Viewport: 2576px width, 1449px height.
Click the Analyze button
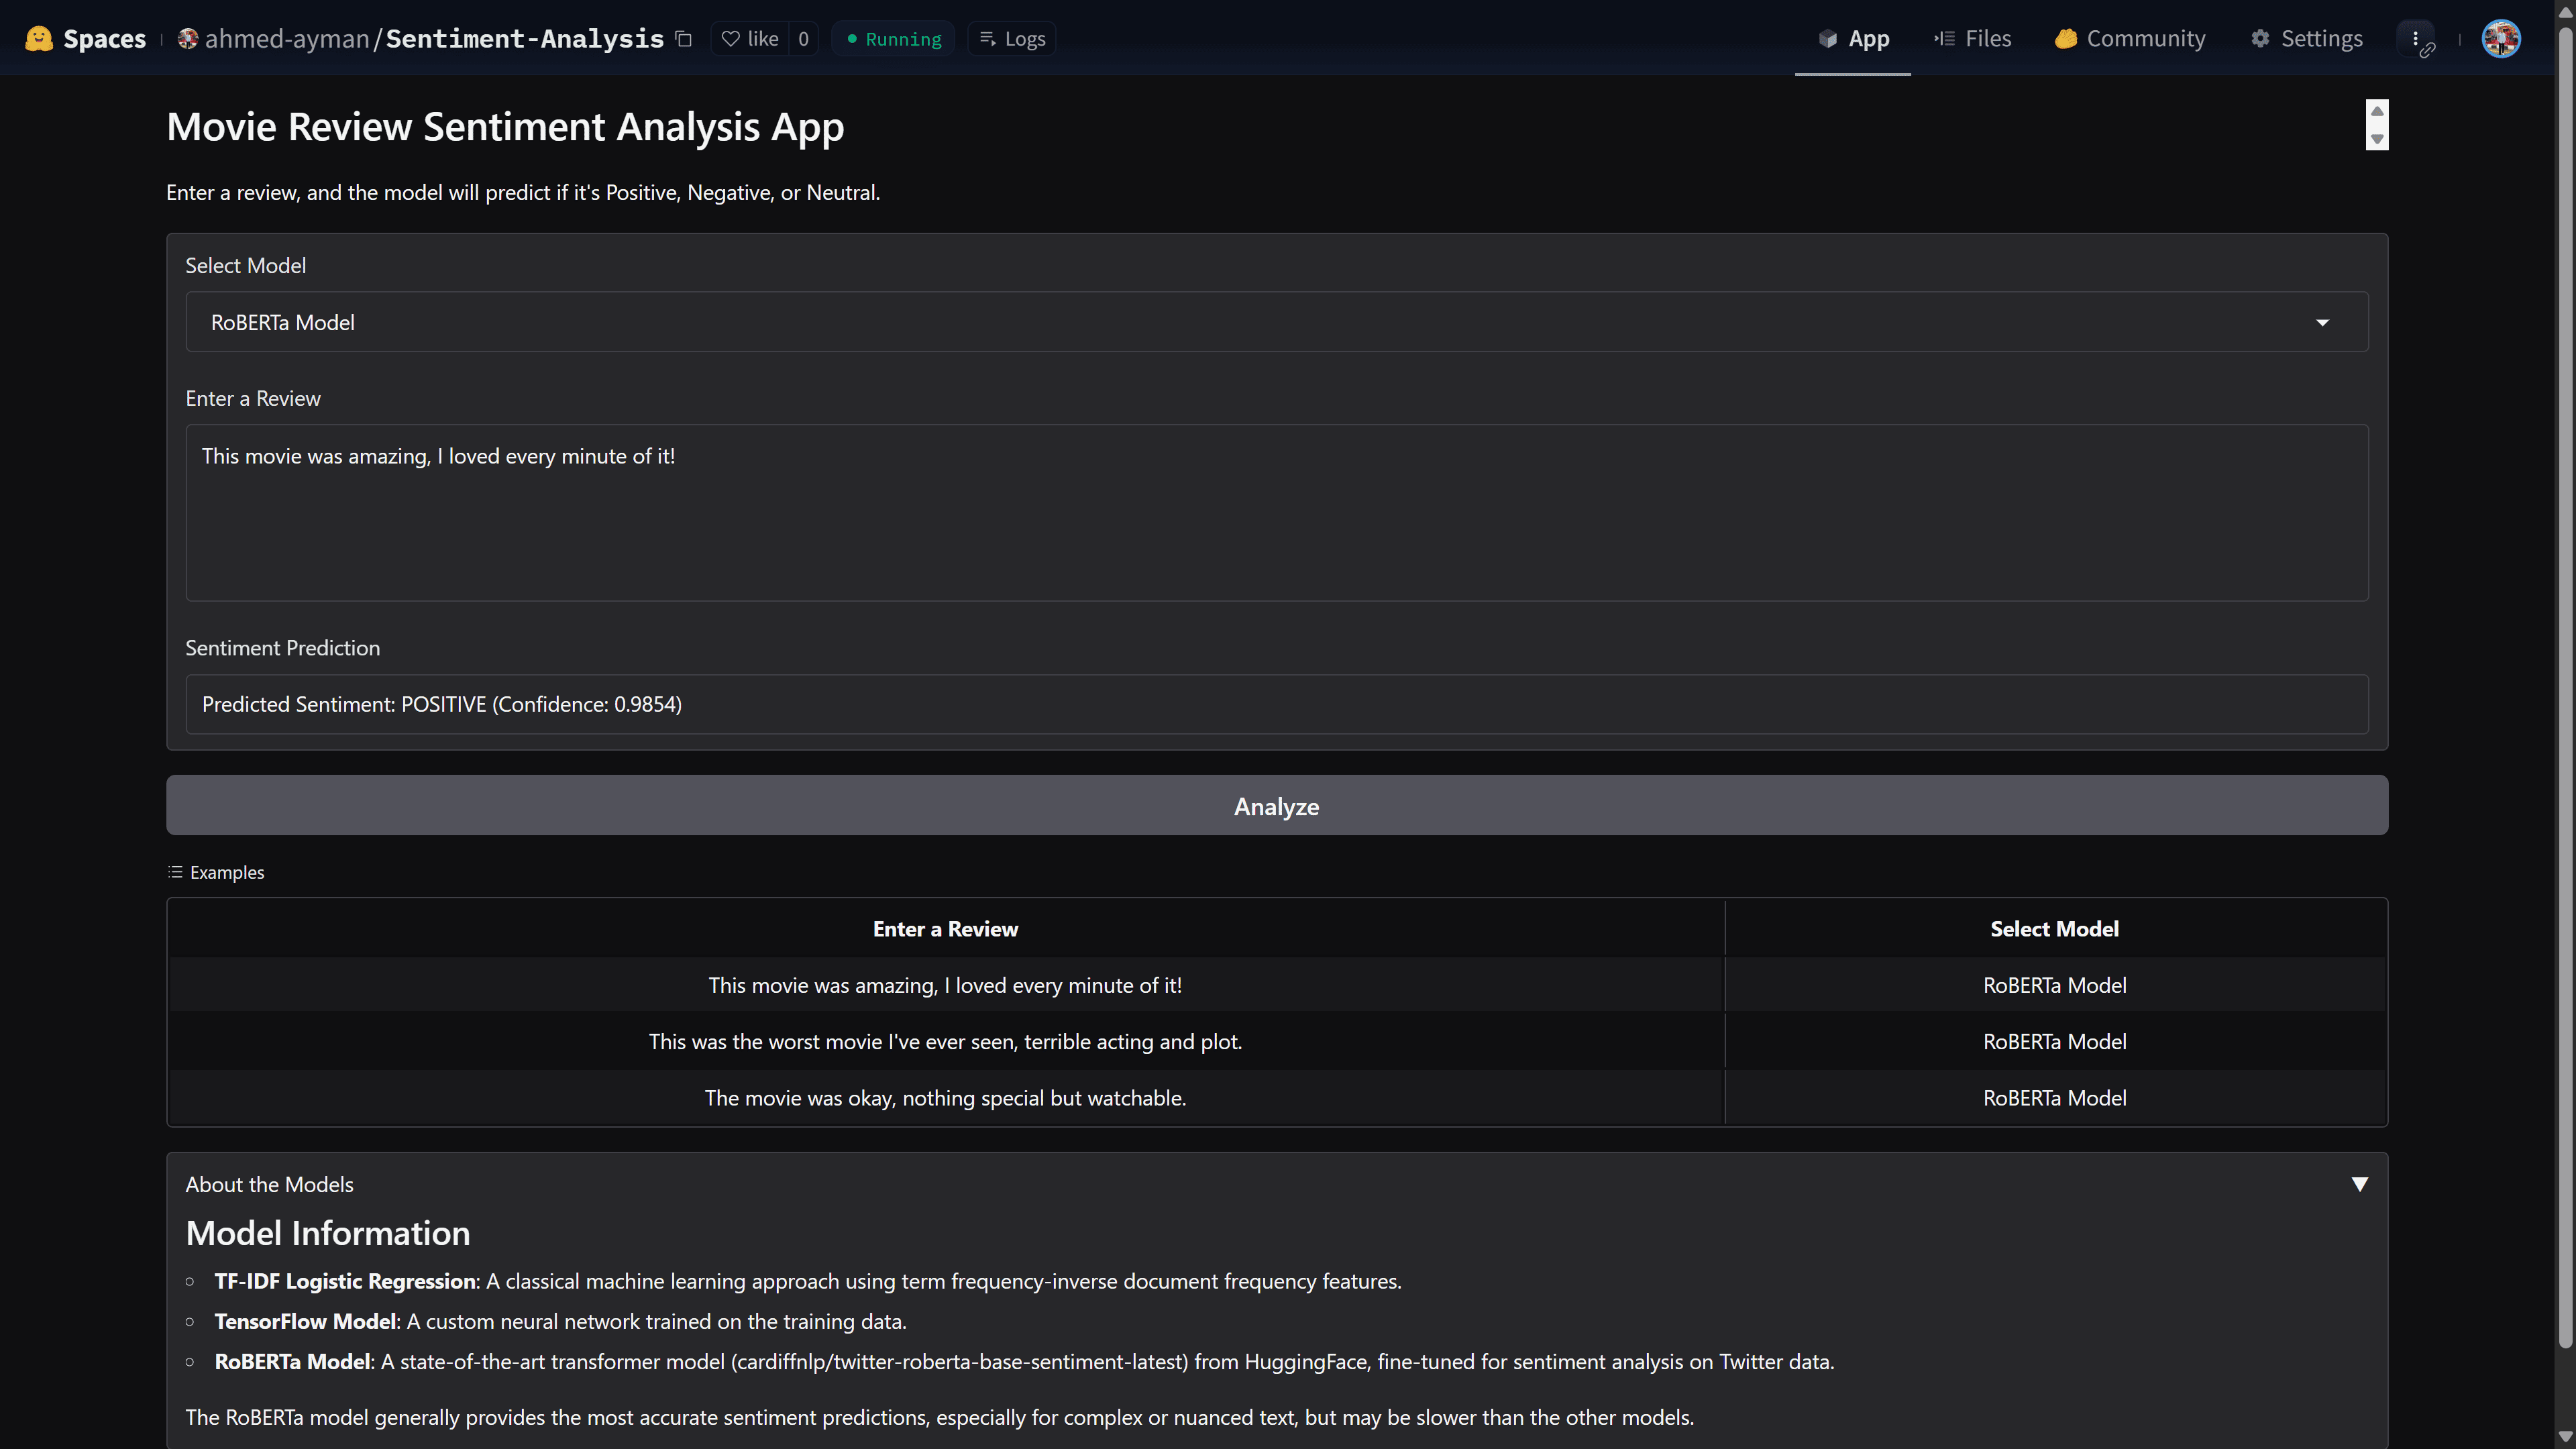[1276, 806]
